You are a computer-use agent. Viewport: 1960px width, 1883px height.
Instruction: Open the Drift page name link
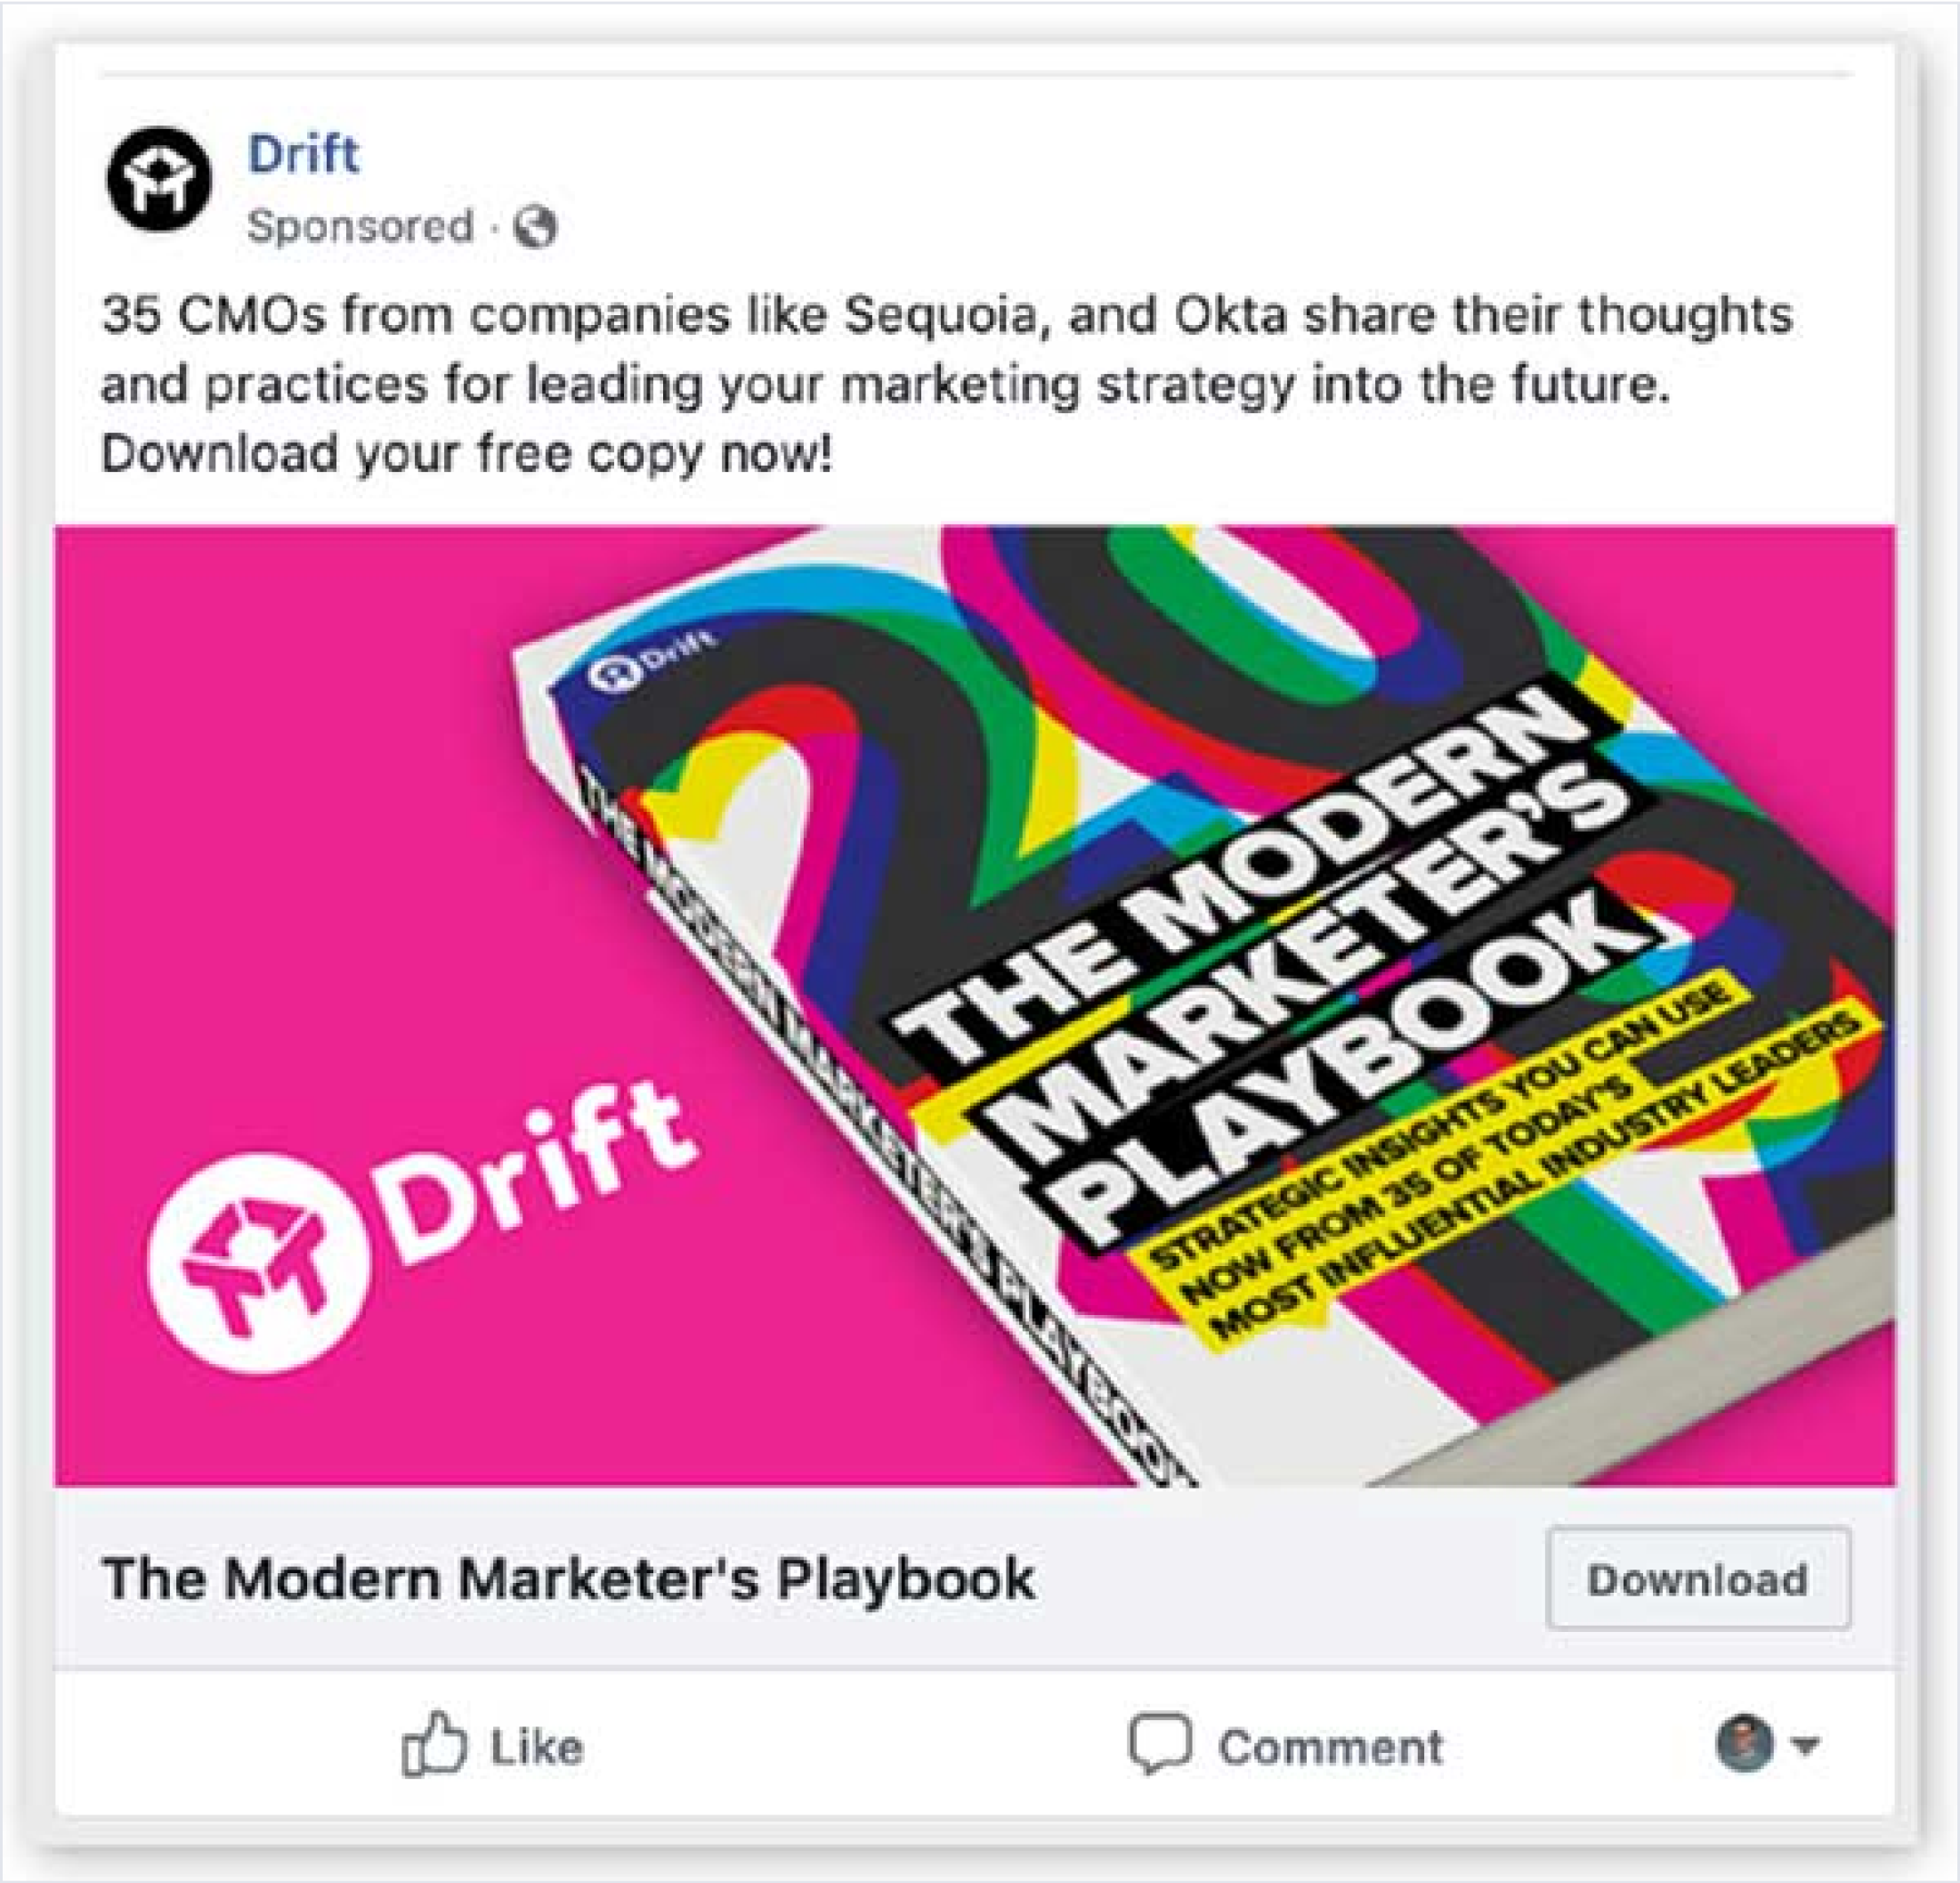[302, 154]
